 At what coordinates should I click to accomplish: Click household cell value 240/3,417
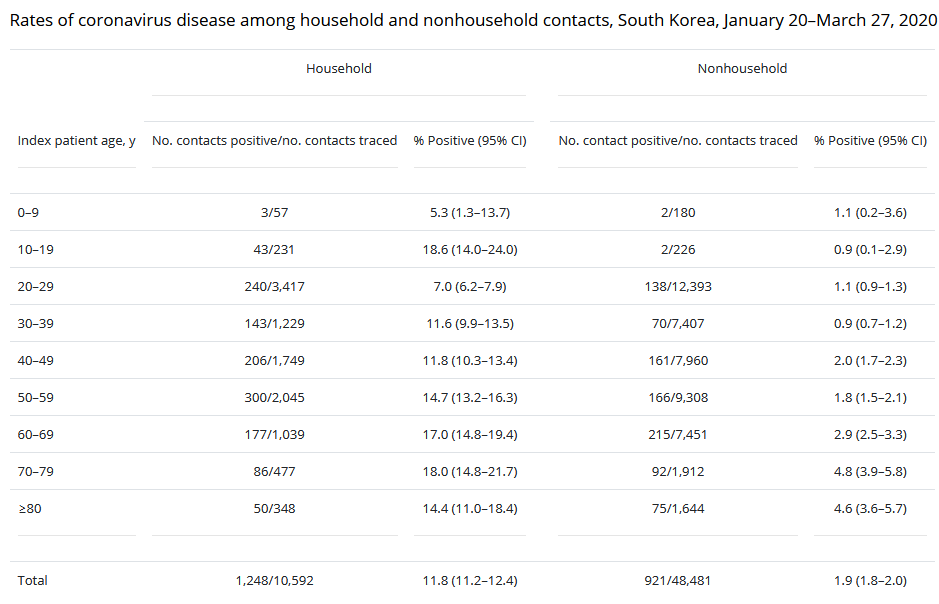(274, 287)
